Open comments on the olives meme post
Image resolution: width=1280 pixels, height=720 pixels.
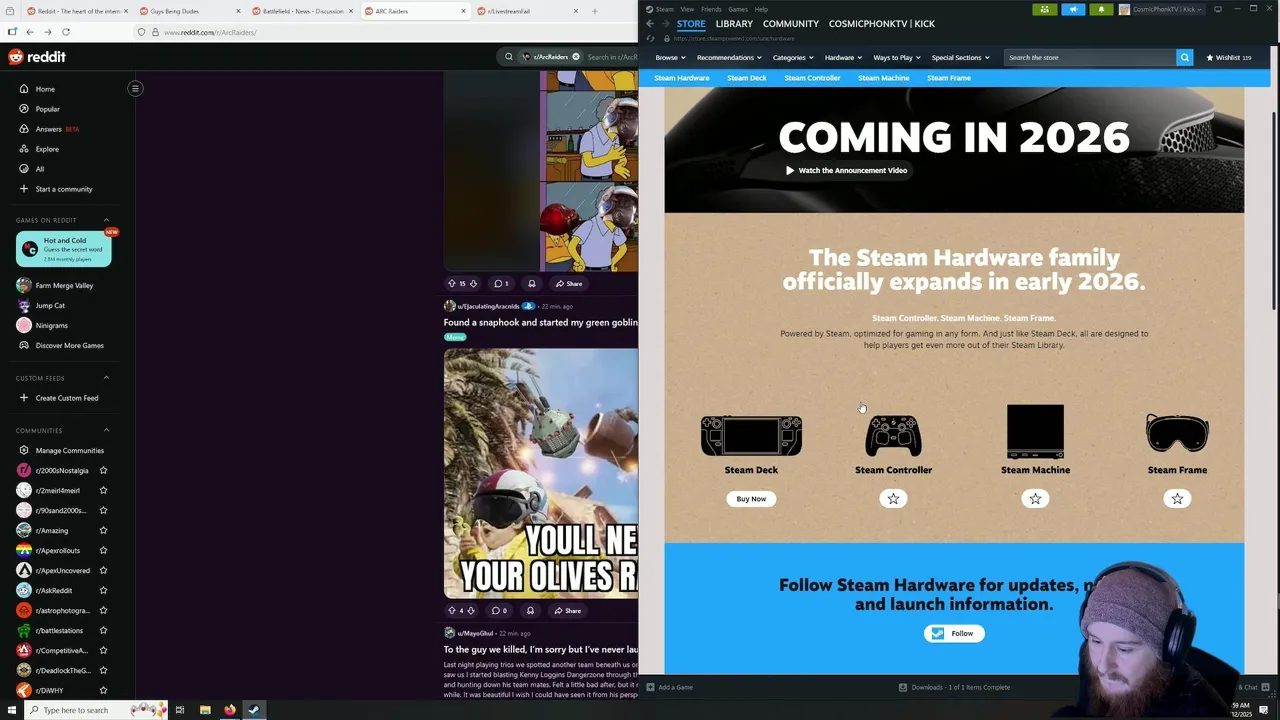(499, 610)
